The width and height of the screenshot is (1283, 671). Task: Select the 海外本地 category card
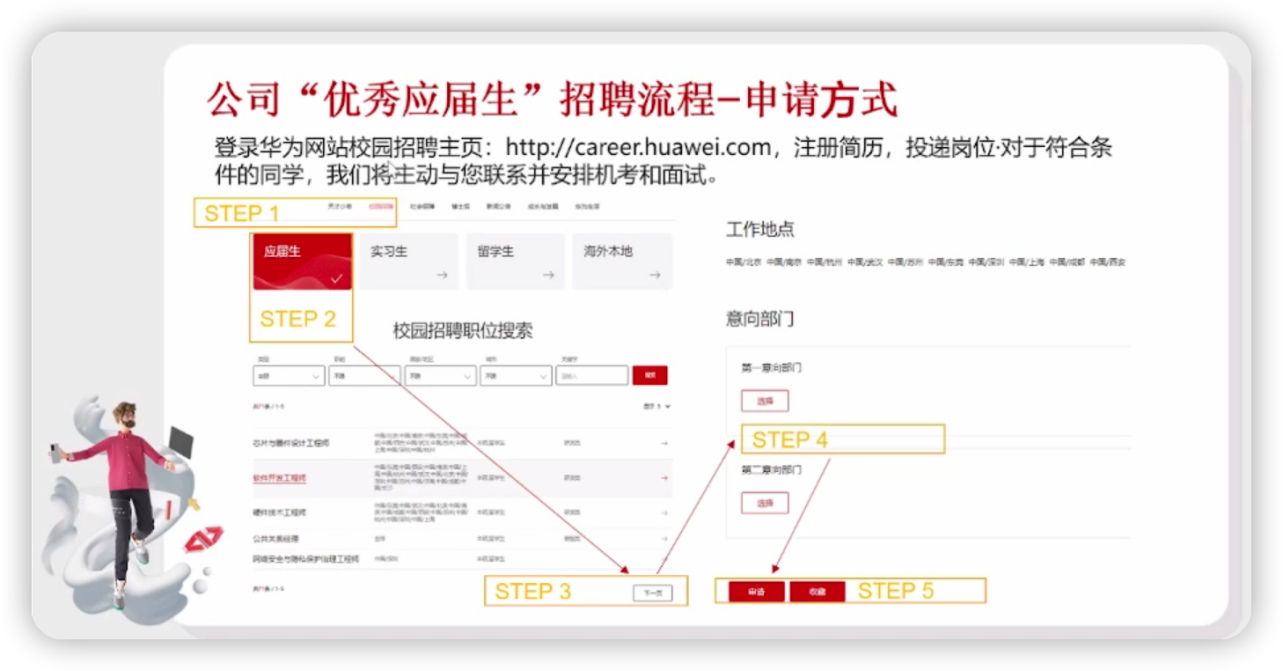tap(622, 262)
